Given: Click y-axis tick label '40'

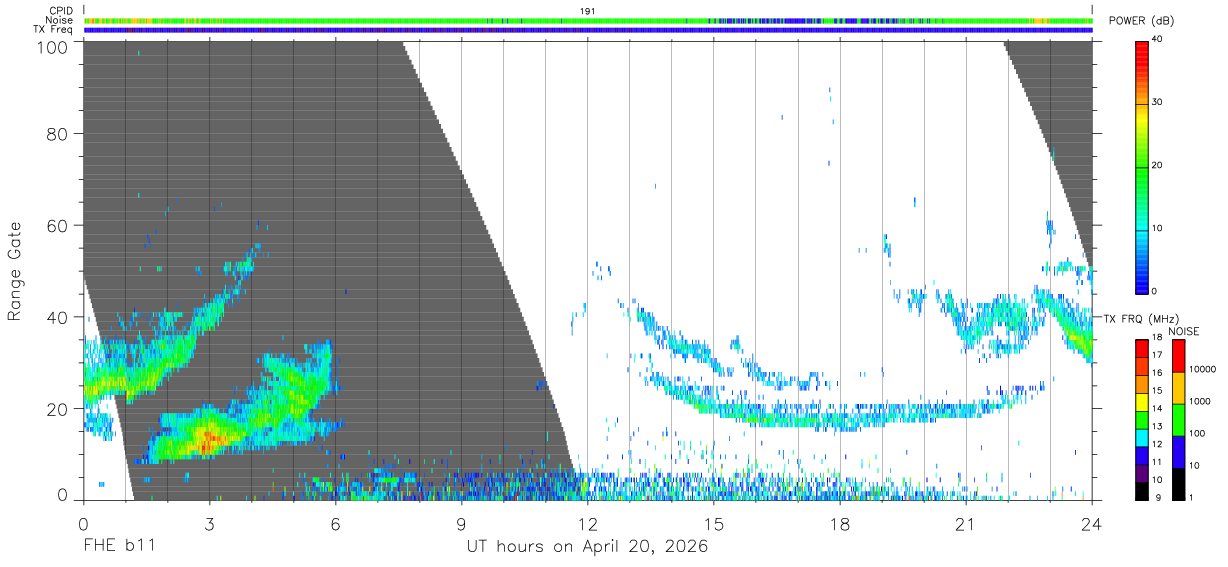Looking at the screenshot, I should coord(58,317).
